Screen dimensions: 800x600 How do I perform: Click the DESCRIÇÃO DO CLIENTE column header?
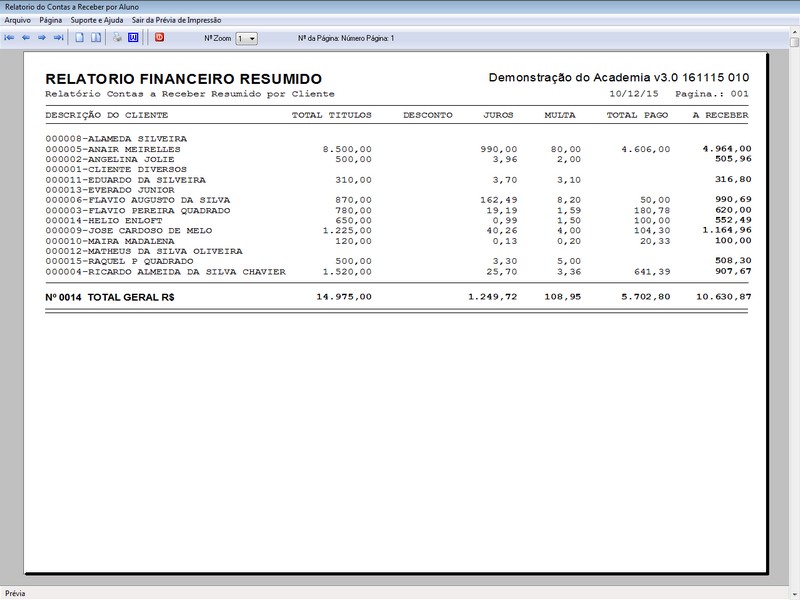pos(107,115)
